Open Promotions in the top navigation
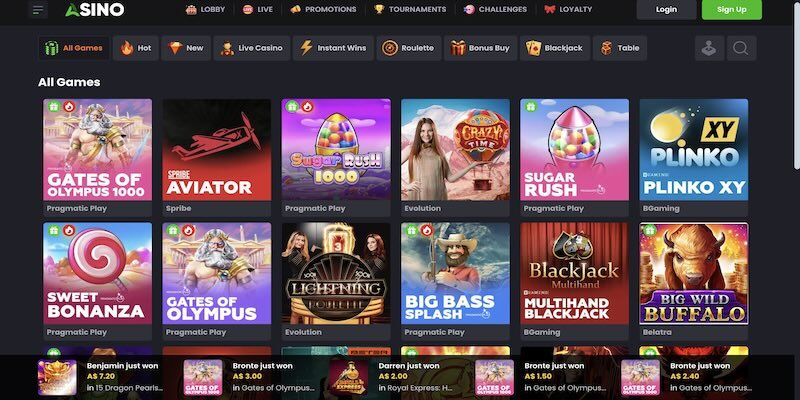This screenshot has width=800, height=400. pos(323,9)
